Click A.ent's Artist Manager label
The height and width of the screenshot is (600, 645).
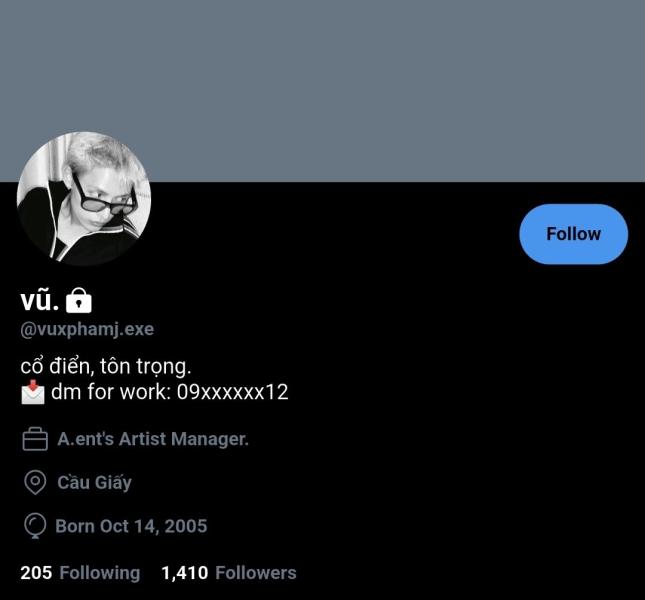click(x=153, y=439)
